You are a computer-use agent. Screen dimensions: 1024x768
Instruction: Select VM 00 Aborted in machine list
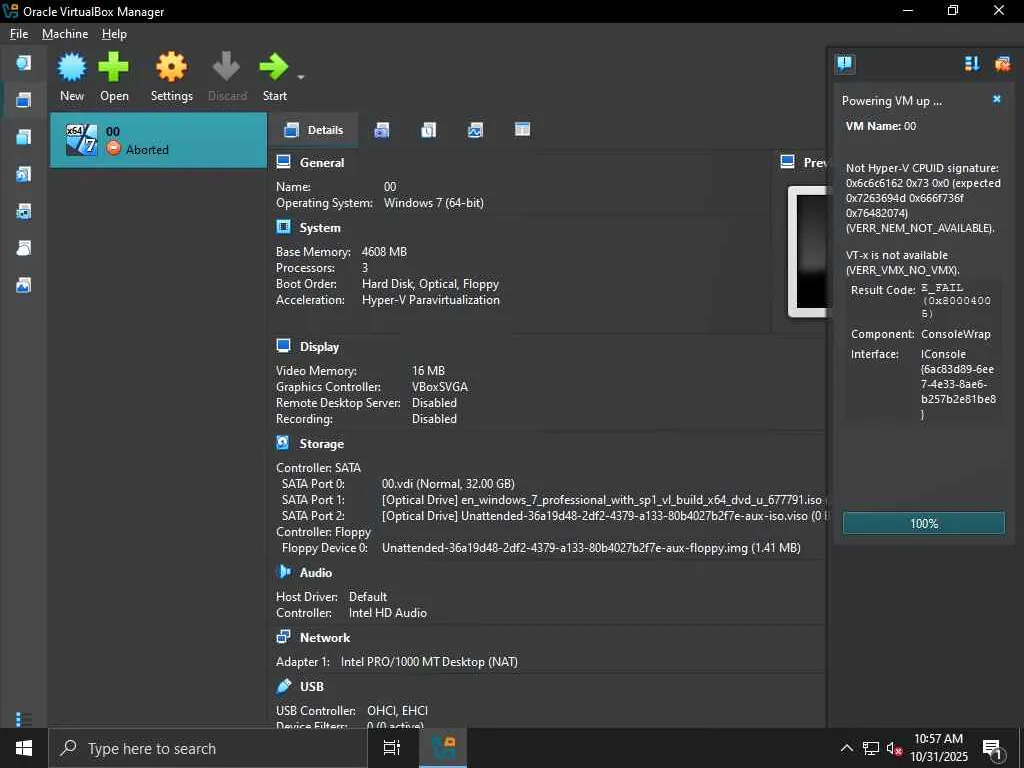tap(159, 140)
